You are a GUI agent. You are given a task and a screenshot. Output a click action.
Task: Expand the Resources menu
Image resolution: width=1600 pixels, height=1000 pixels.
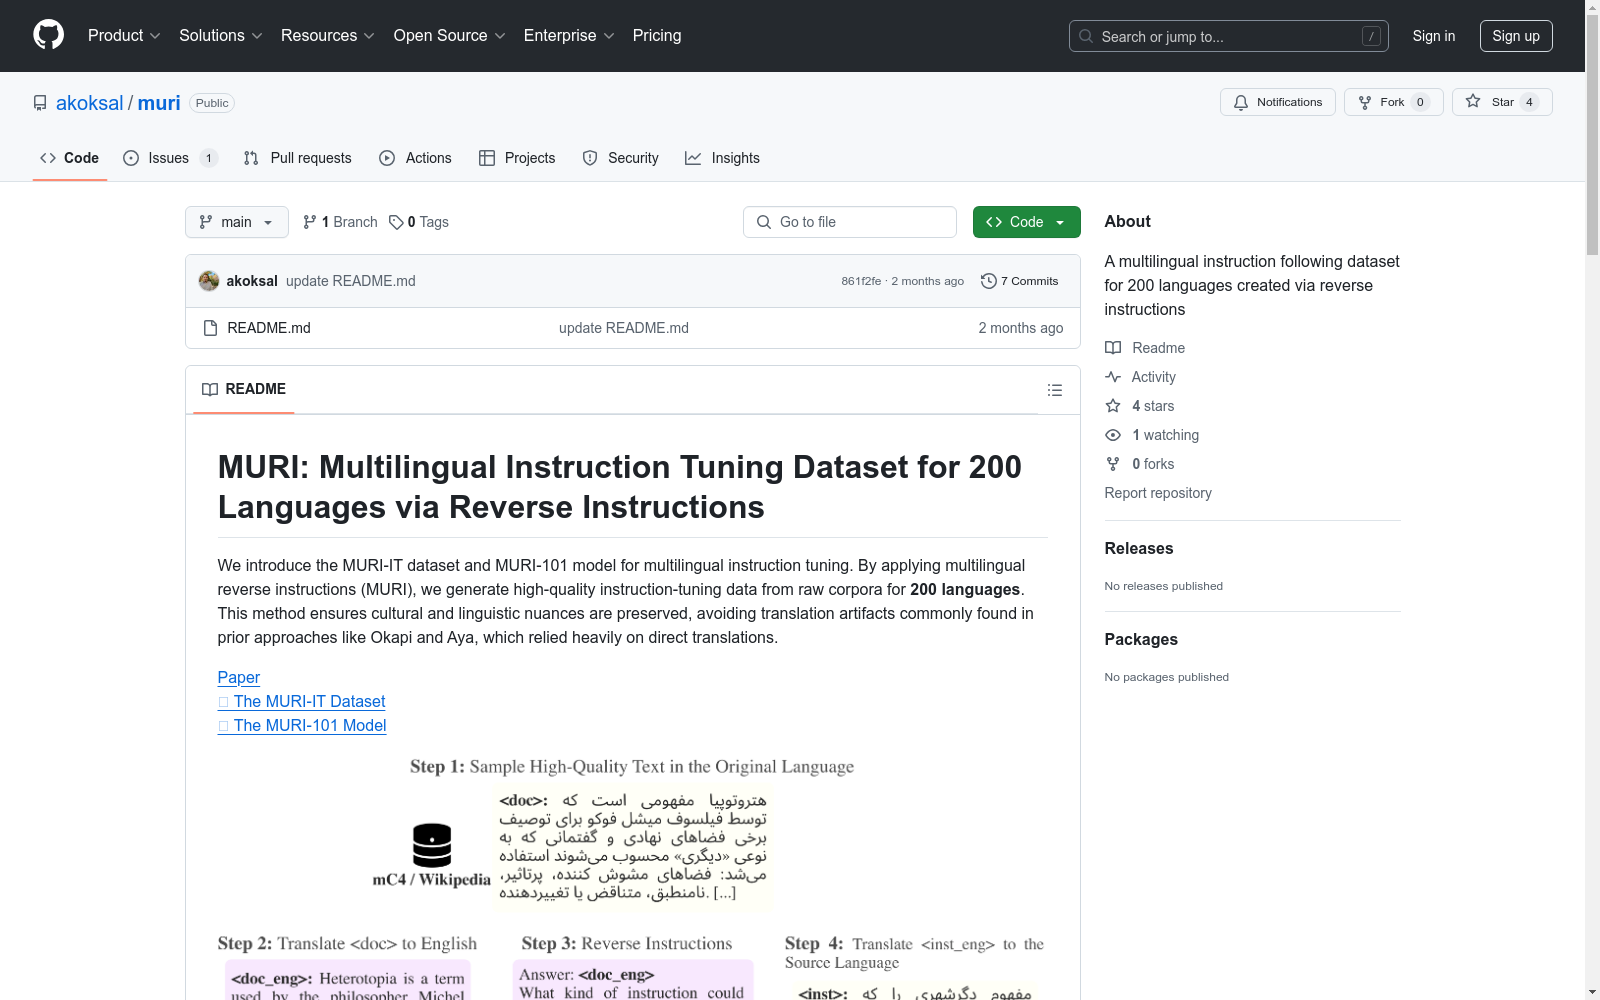328,36
